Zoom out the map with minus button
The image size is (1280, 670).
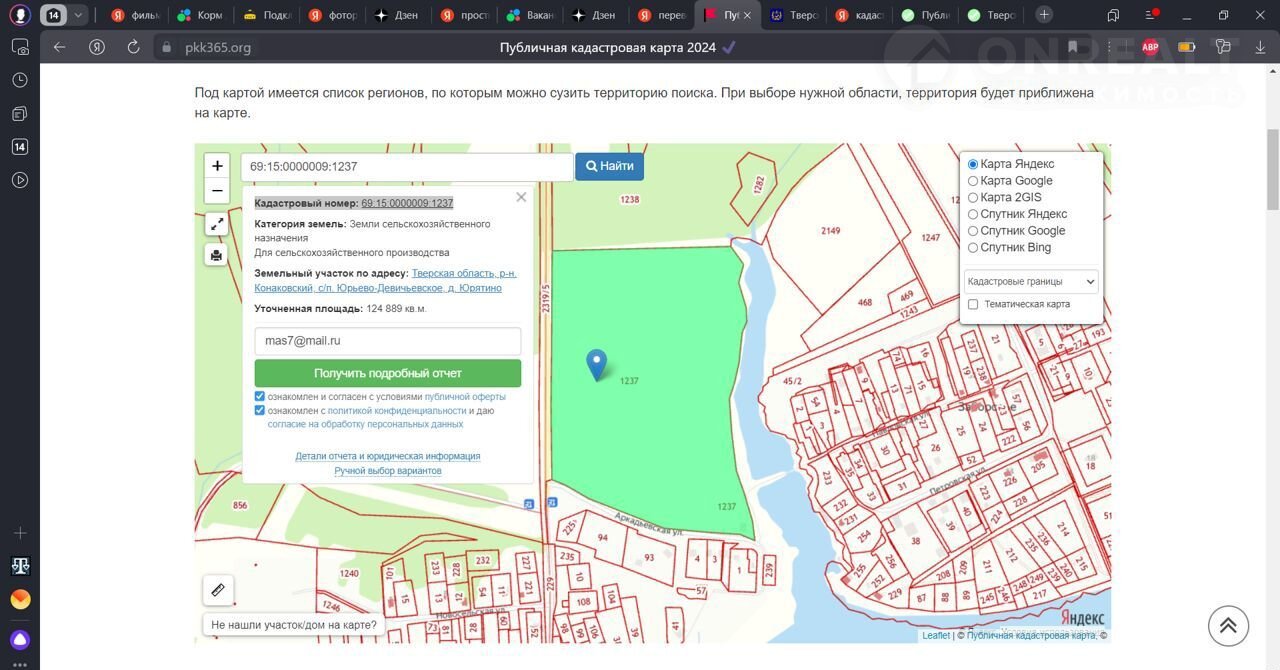pyautogui.click(x=217, y=191)
